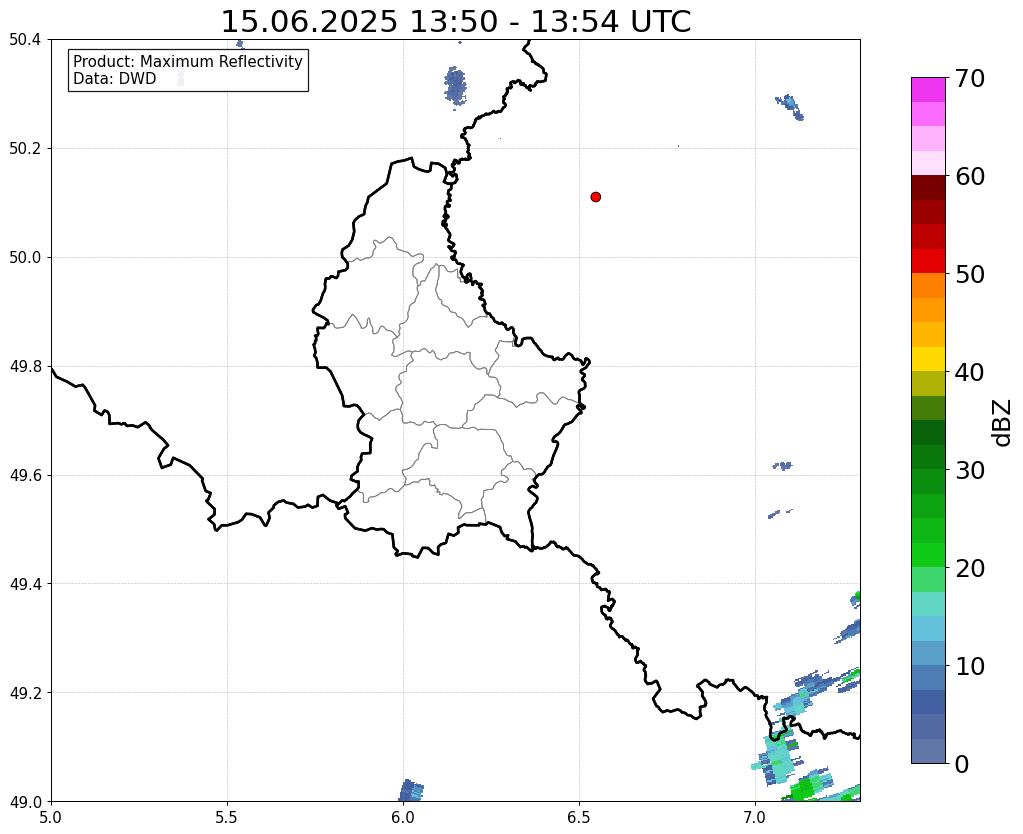
Task: Click the latitude label 49.2
Action: coord(25,692)
